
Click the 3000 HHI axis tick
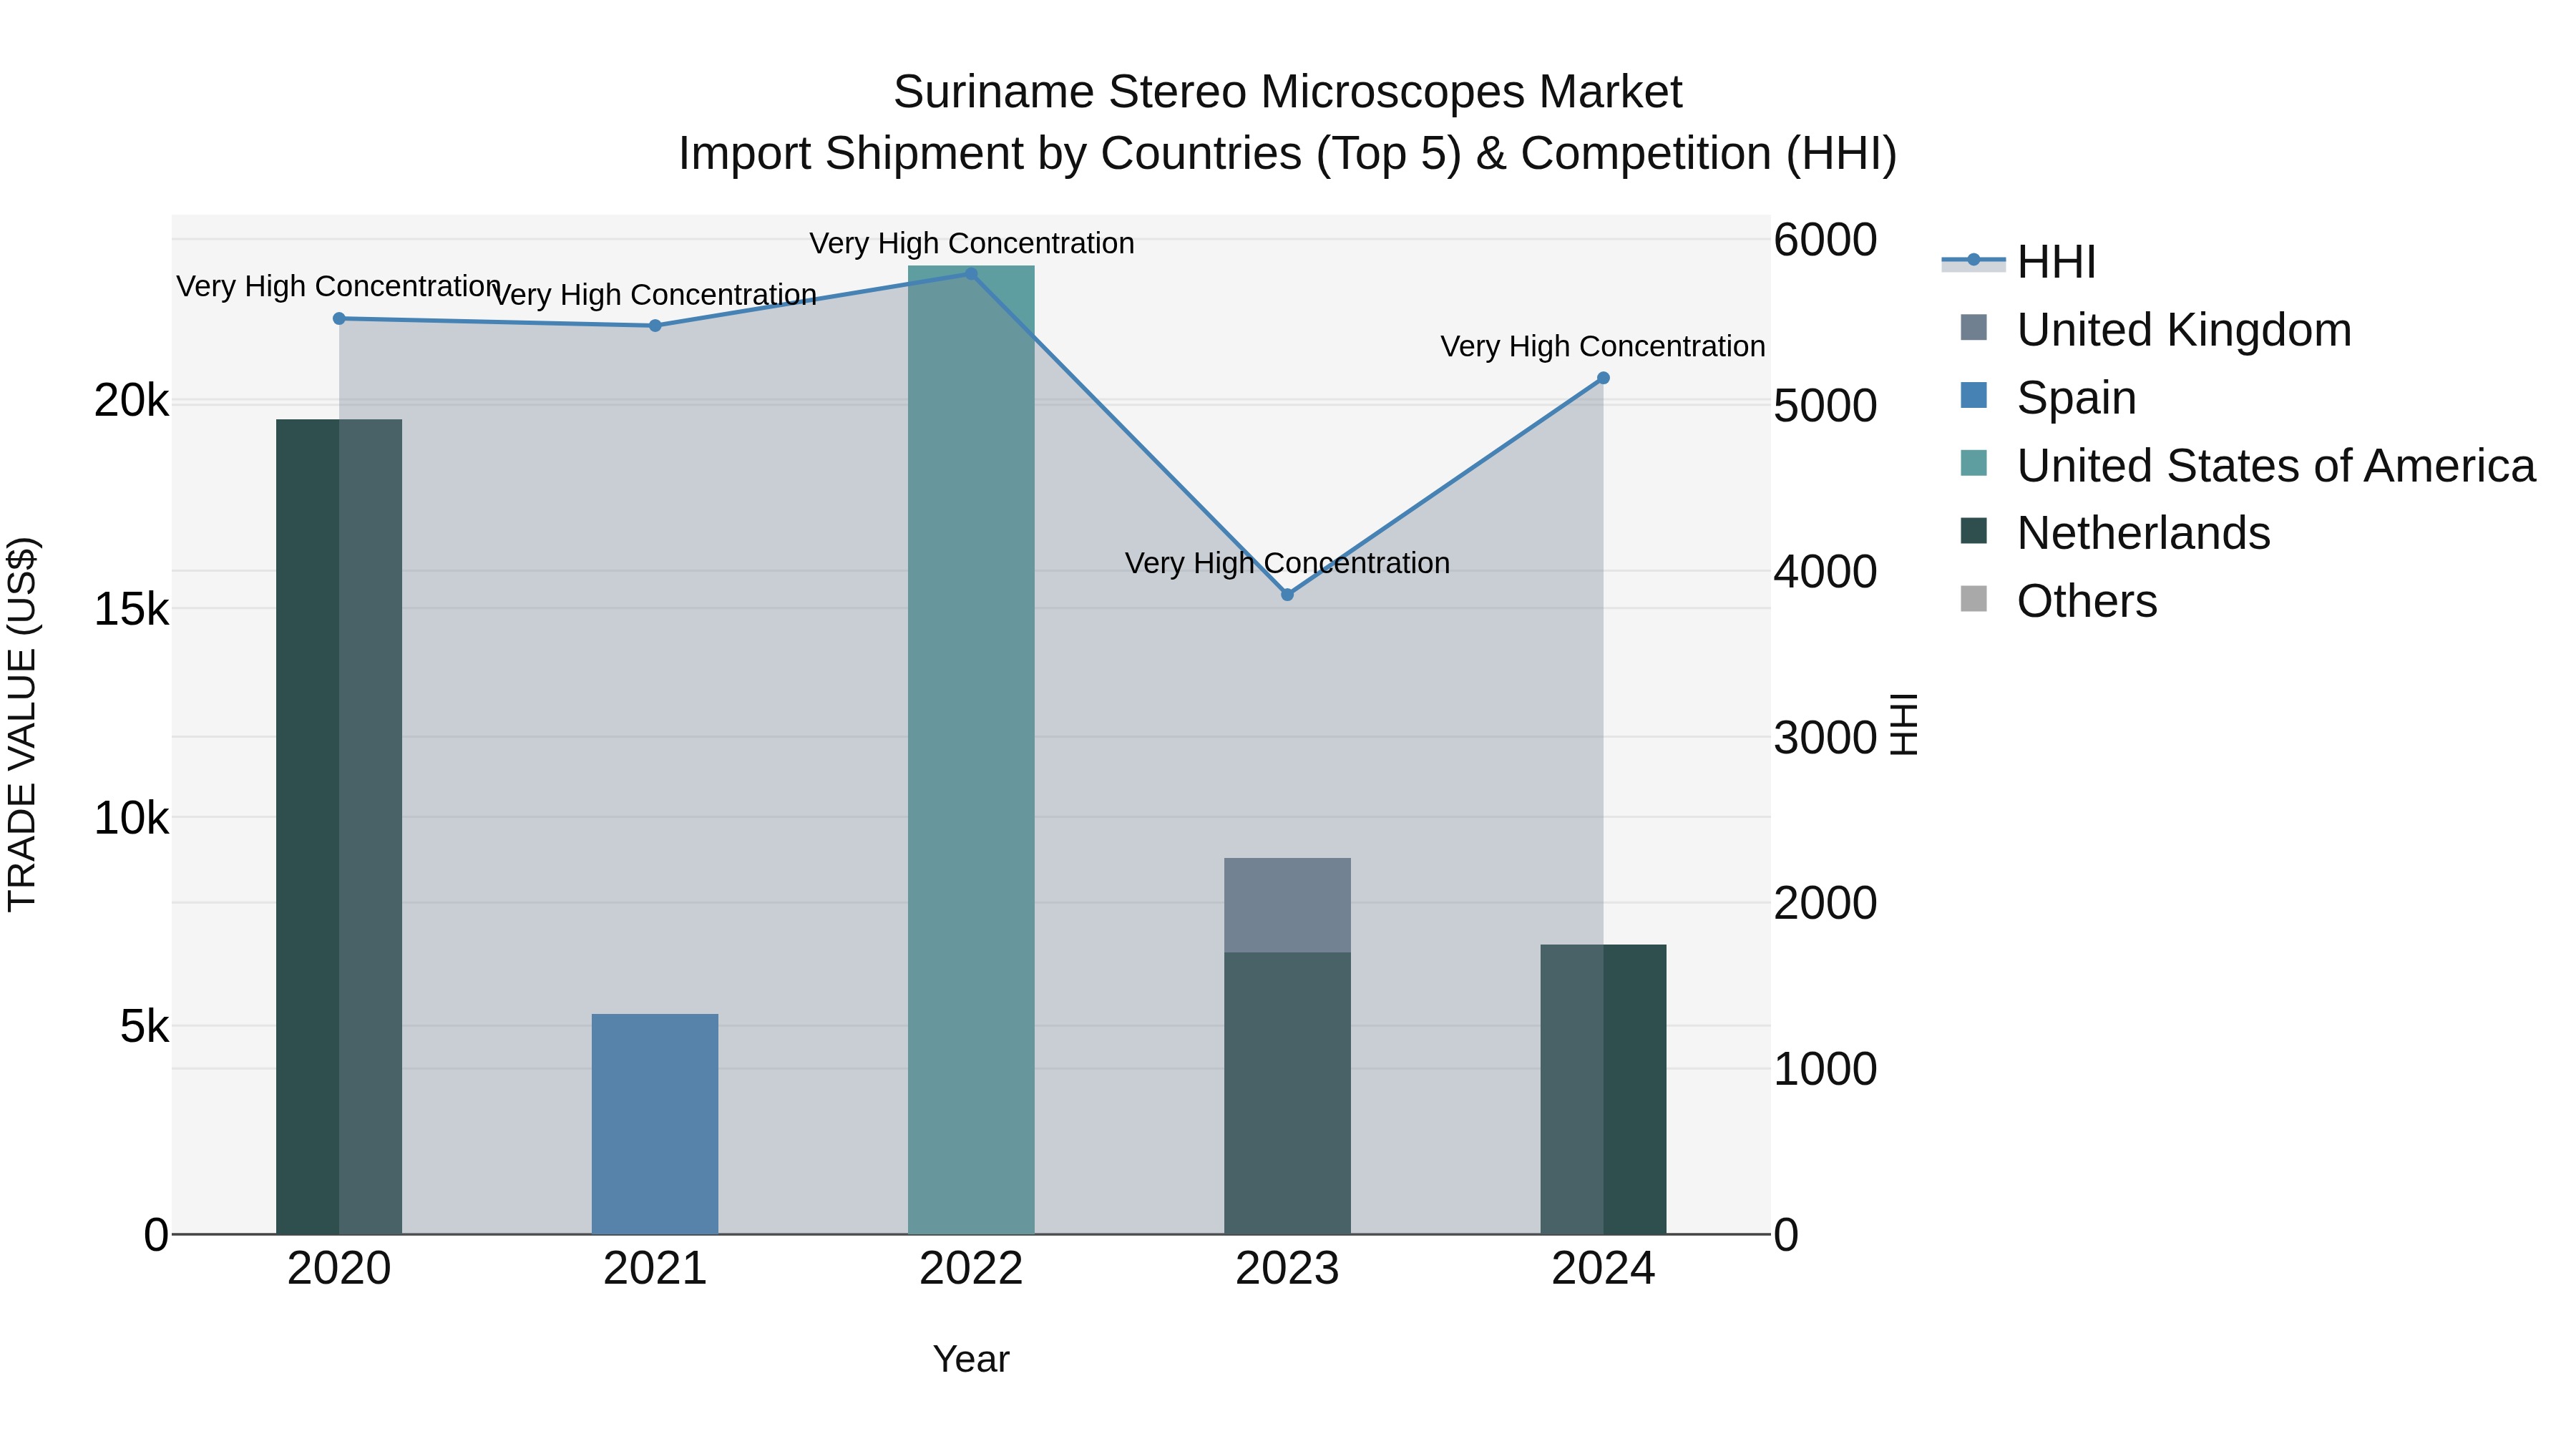1825,738
